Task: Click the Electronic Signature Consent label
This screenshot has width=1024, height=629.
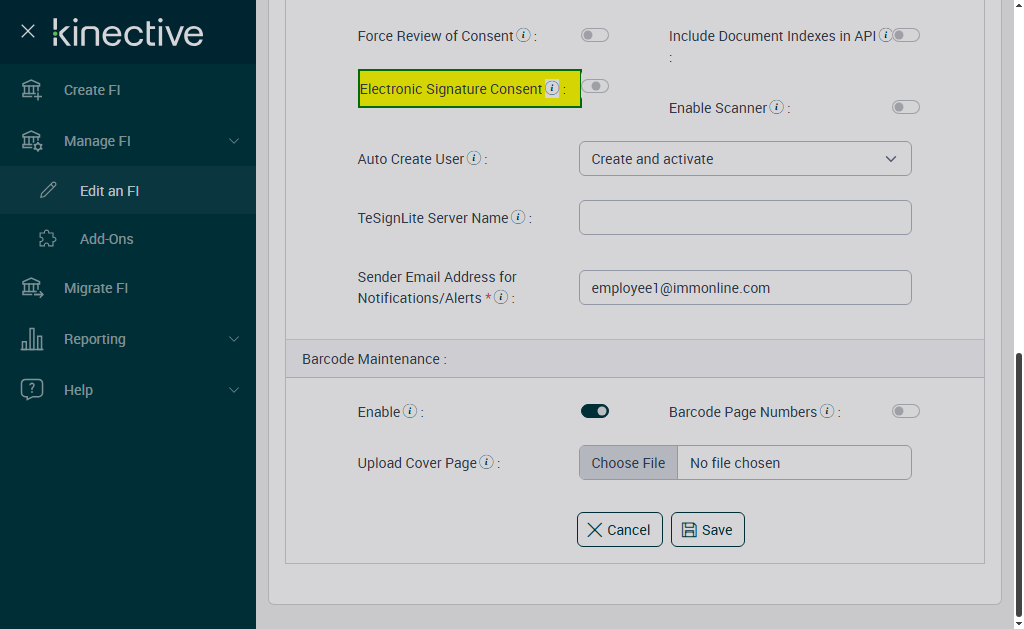Action: [451, 89]
